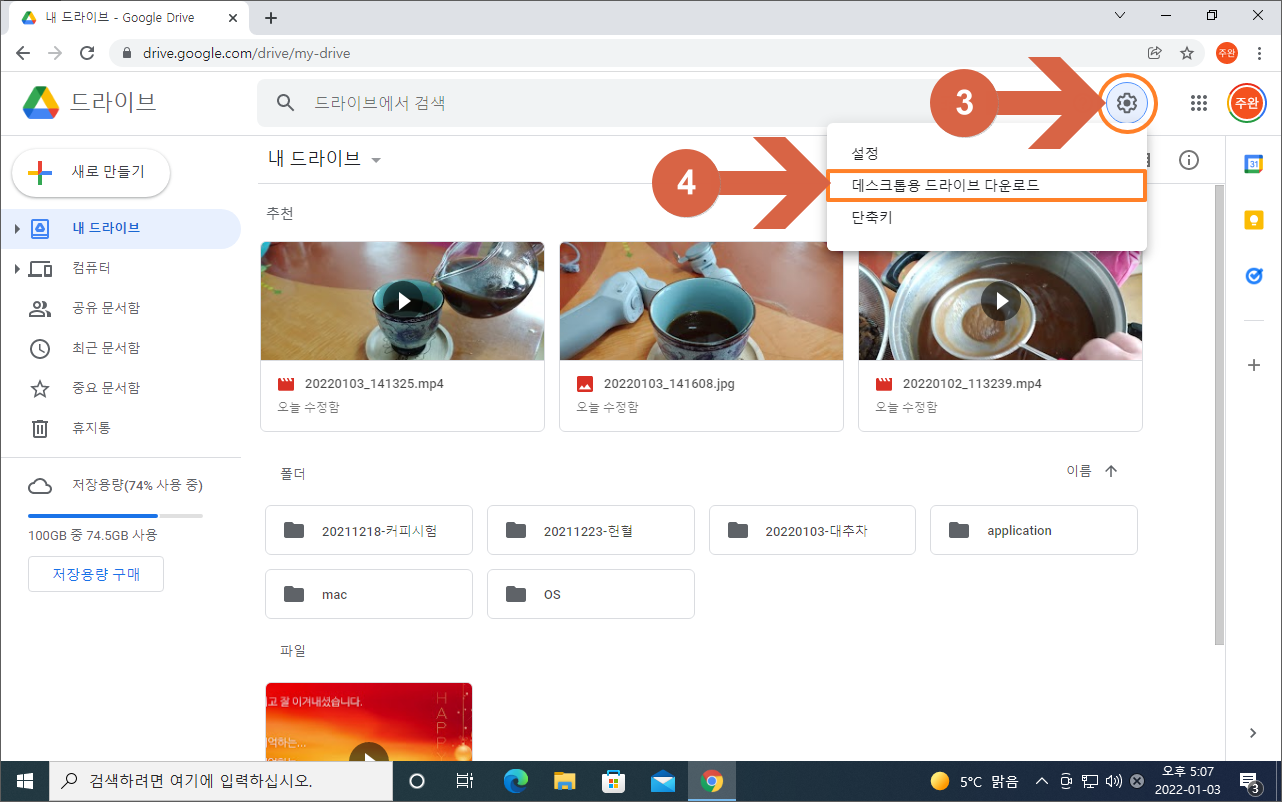Open Google Calendar side panel icon
Image resolution: width=1282 pixels, height=802 pixels.
tap(1254, 165)
